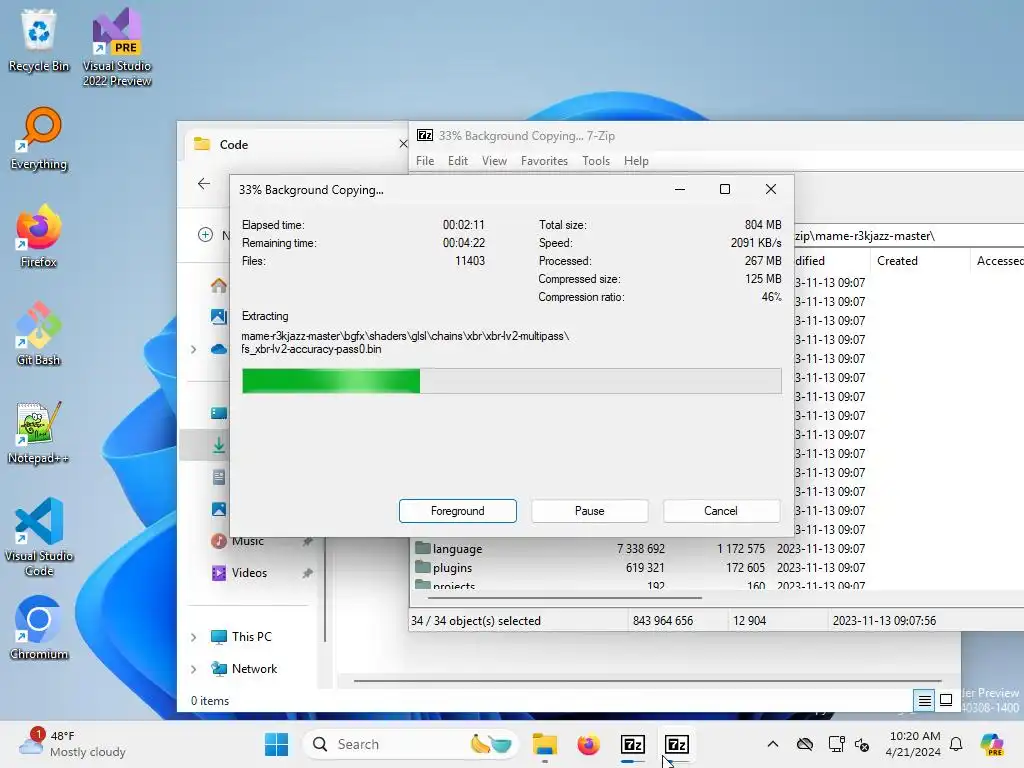Open Visual Studio Code shortcut
1024x768 pixels.
click(x=39, y=537)
